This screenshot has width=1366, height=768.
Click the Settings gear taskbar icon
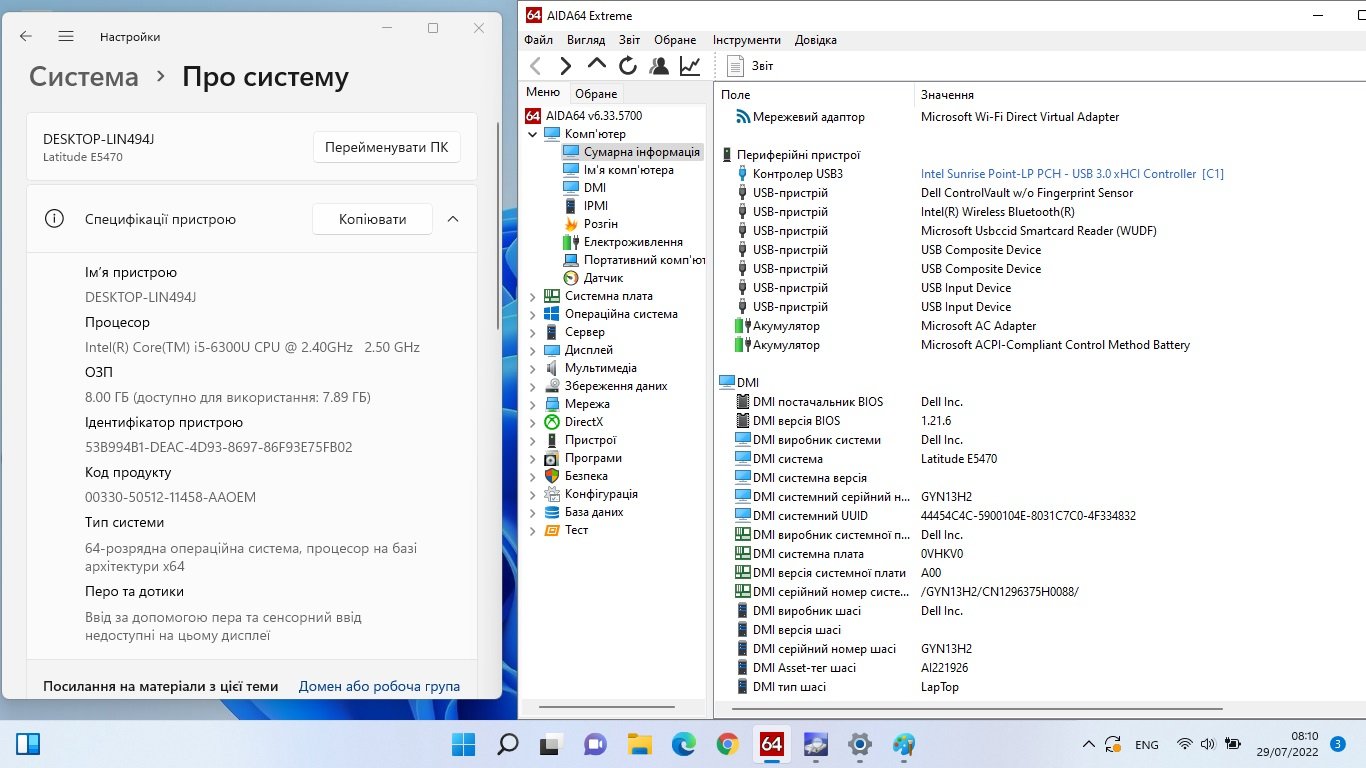point(860,744)
